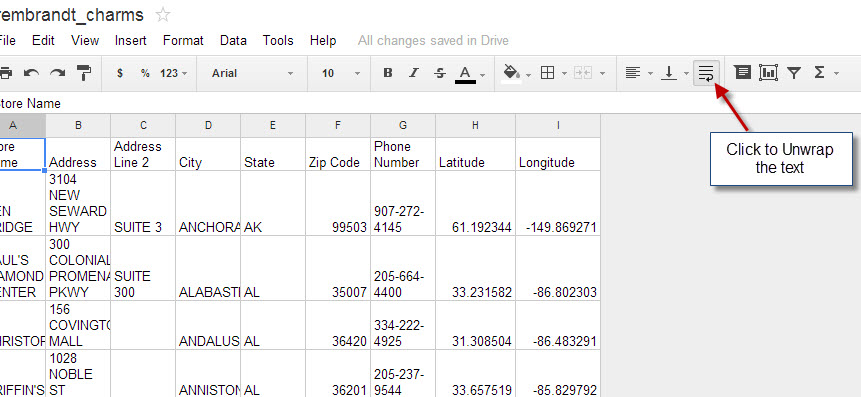Toggle bold formatting
This screenshot has width=861, height=397.
[388, 72]
